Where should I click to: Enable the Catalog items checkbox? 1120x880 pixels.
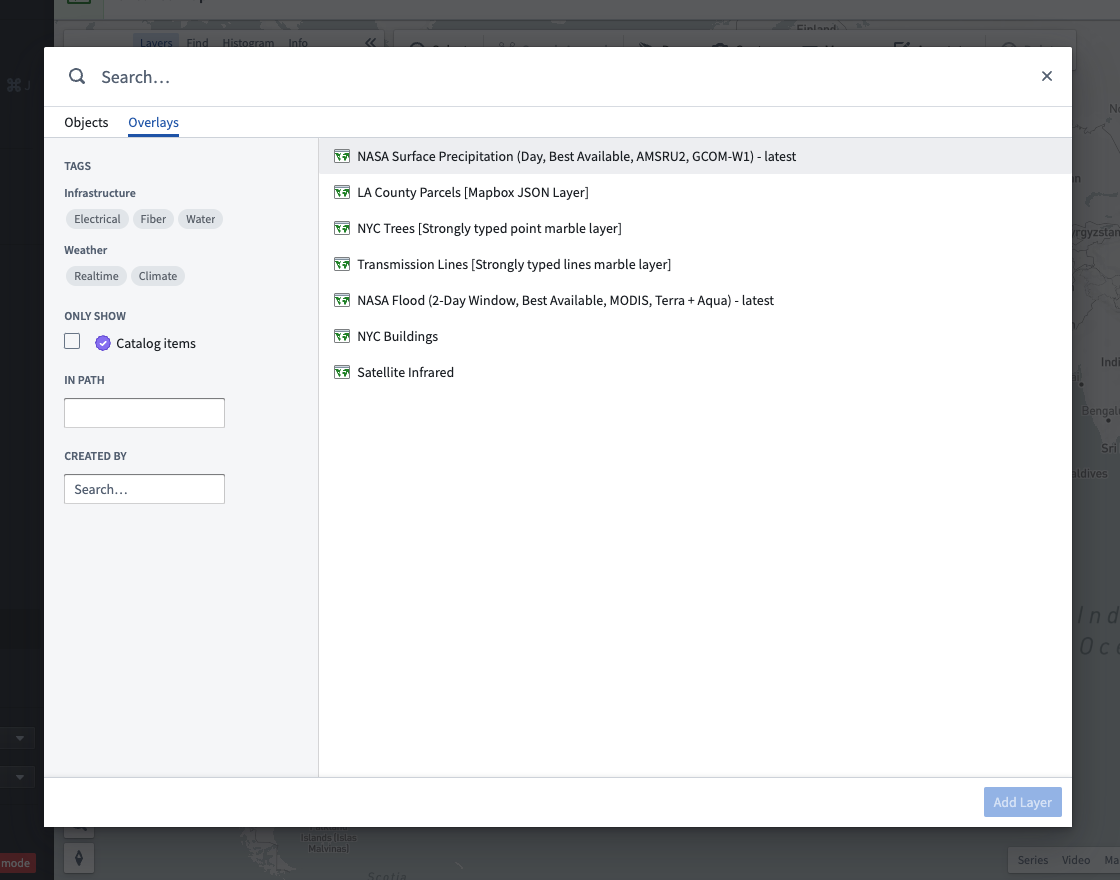click(x=72, y=341)
